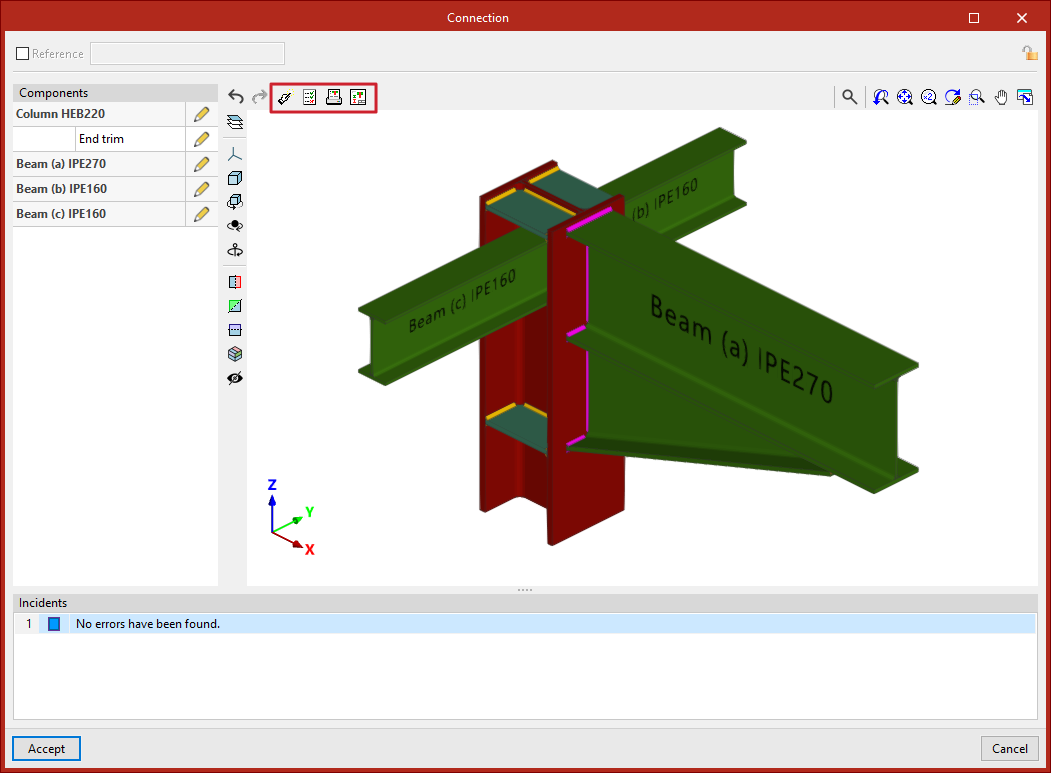Screen dimensions: 1051x773
Task: Click the previous zoom magnifier icon
Action: 881,97
